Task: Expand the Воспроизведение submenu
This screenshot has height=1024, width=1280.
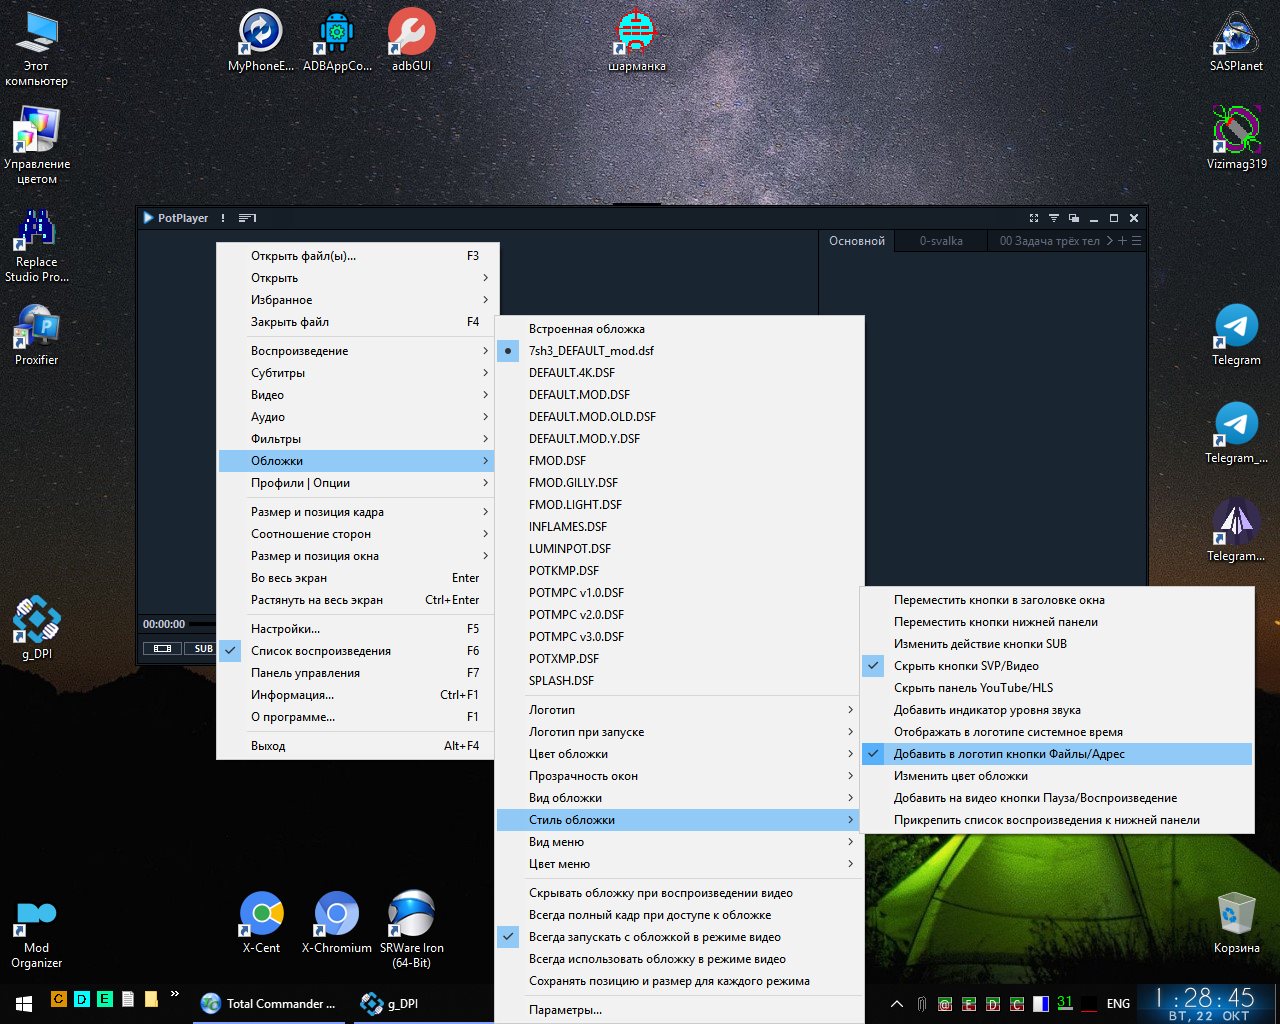Action: [x=355, y=351]
